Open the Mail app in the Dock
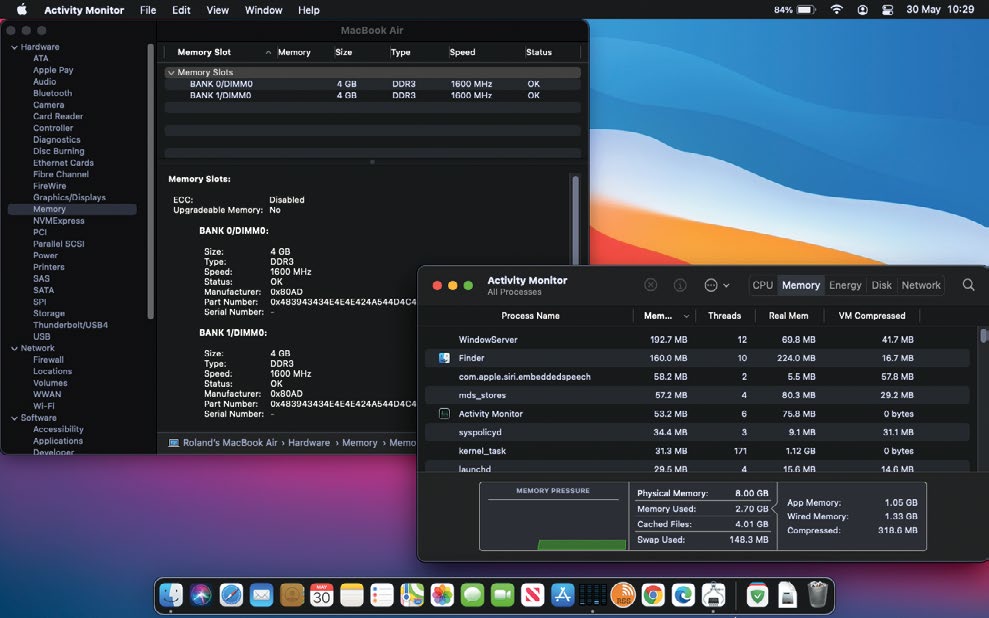The height and width of the screenshot is (618, 989). (261, 594)
